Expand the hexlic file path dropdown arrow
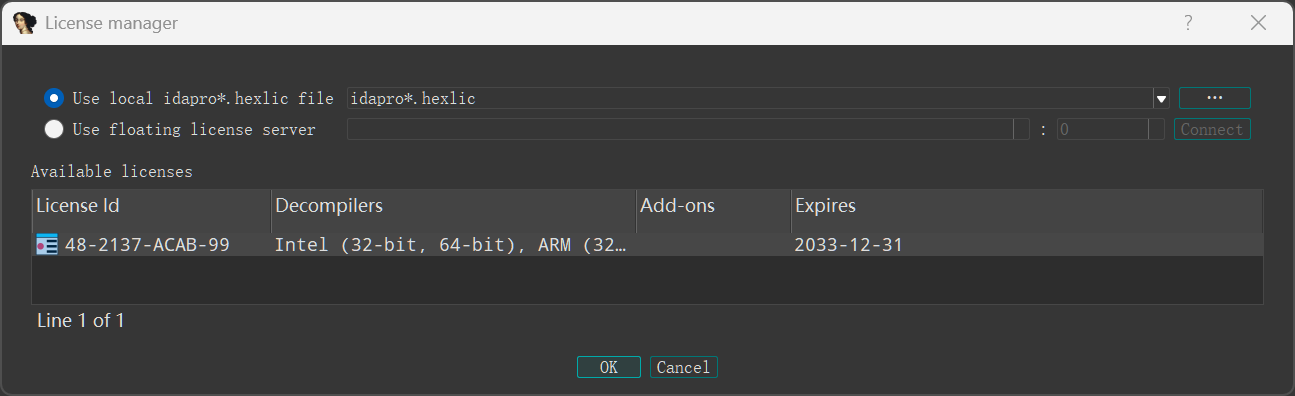This screenshot has width=1295, height=396. pyautogui.click(x=1162, y=98)
